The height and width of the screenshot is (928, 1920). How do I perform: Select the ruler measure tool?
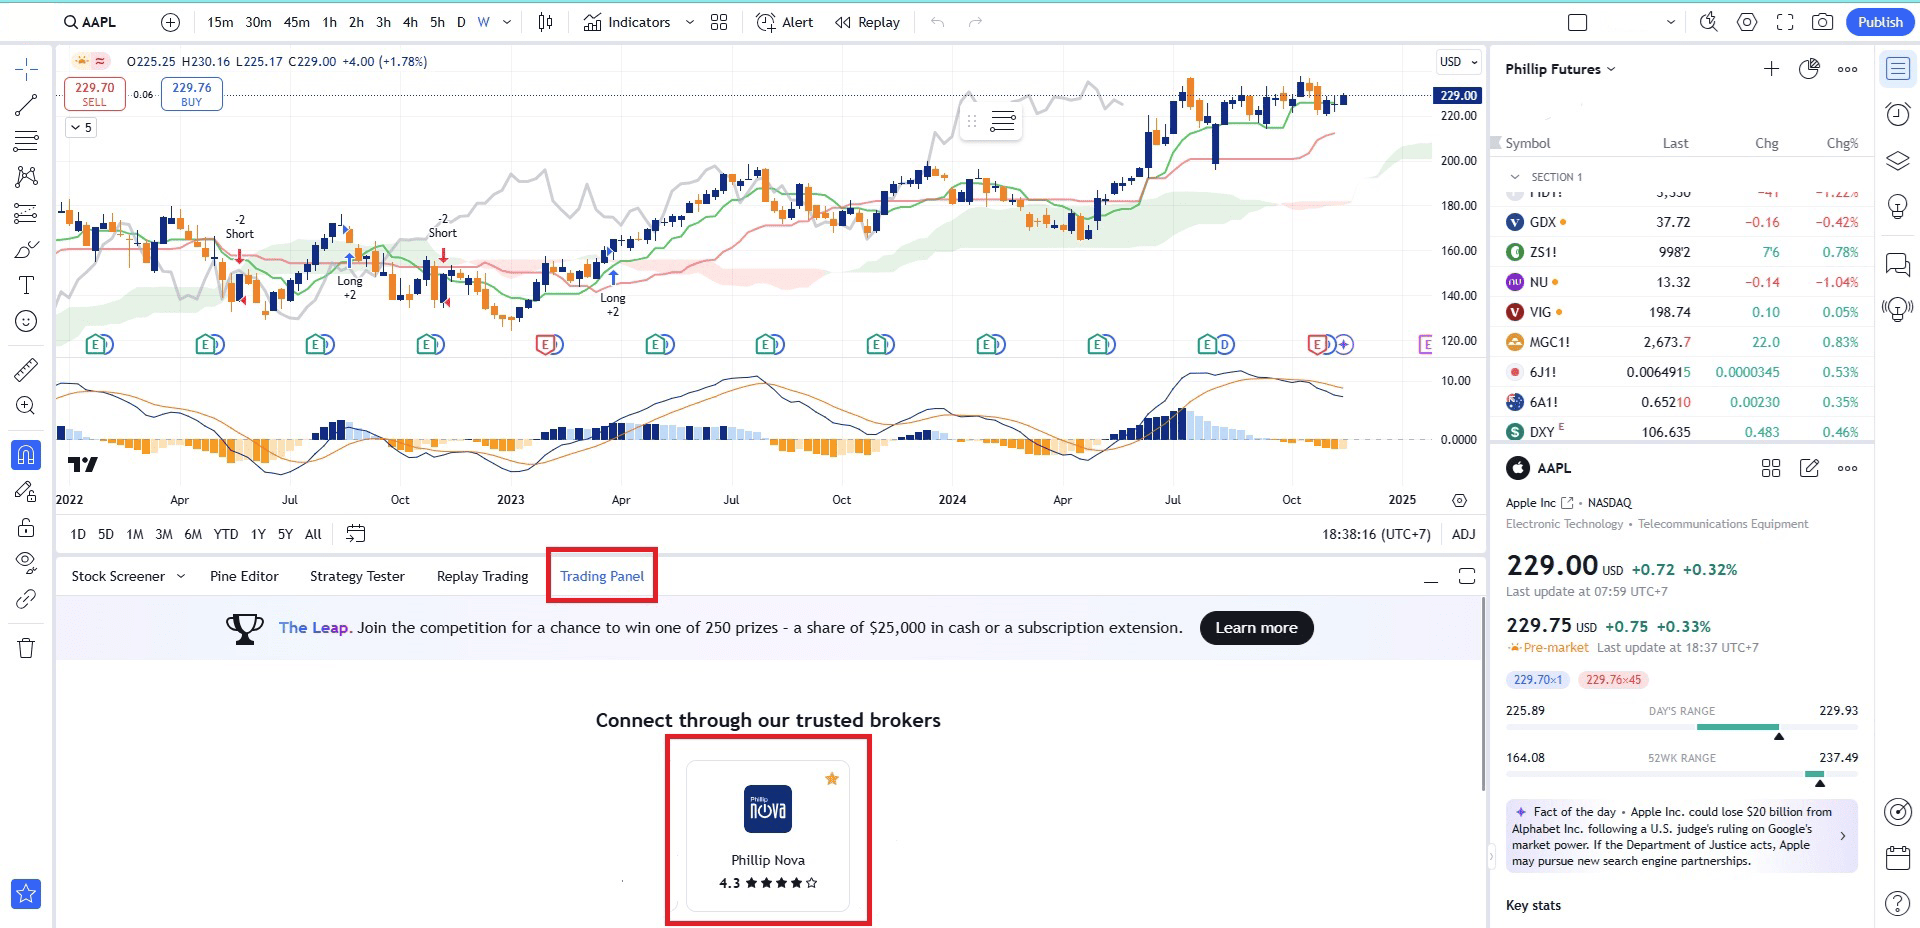point(27,370)
